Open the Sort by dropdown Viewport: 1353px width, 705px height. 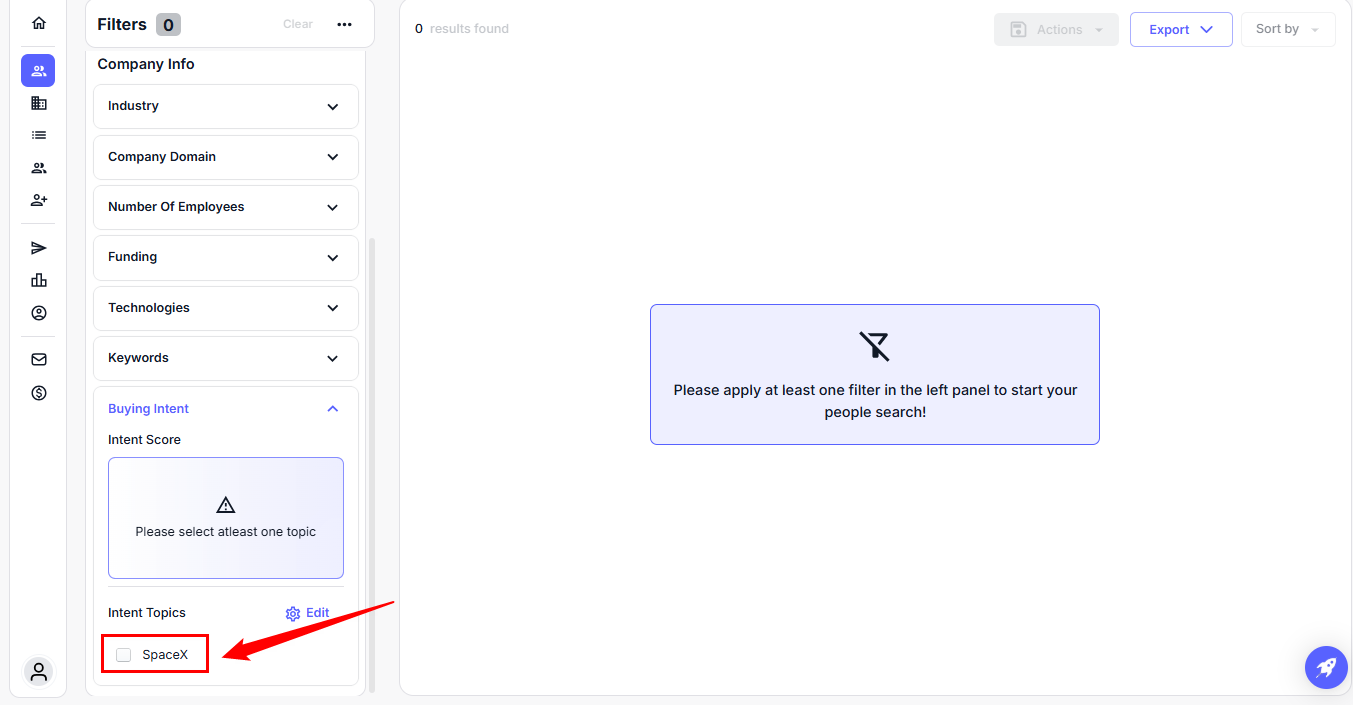(1288, 30)
